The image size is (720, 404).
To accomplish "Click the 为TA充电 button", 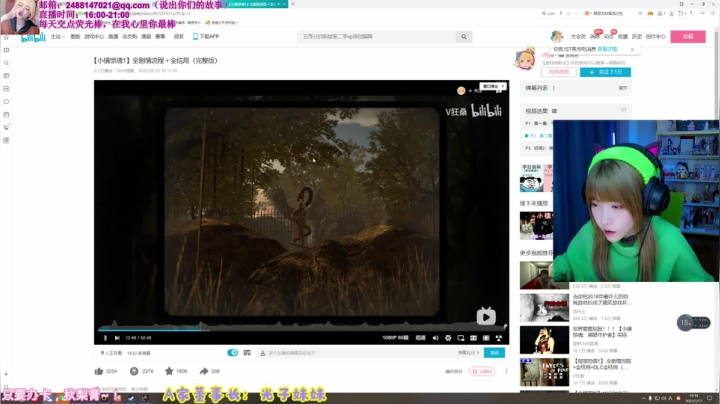I will [559, 72].
